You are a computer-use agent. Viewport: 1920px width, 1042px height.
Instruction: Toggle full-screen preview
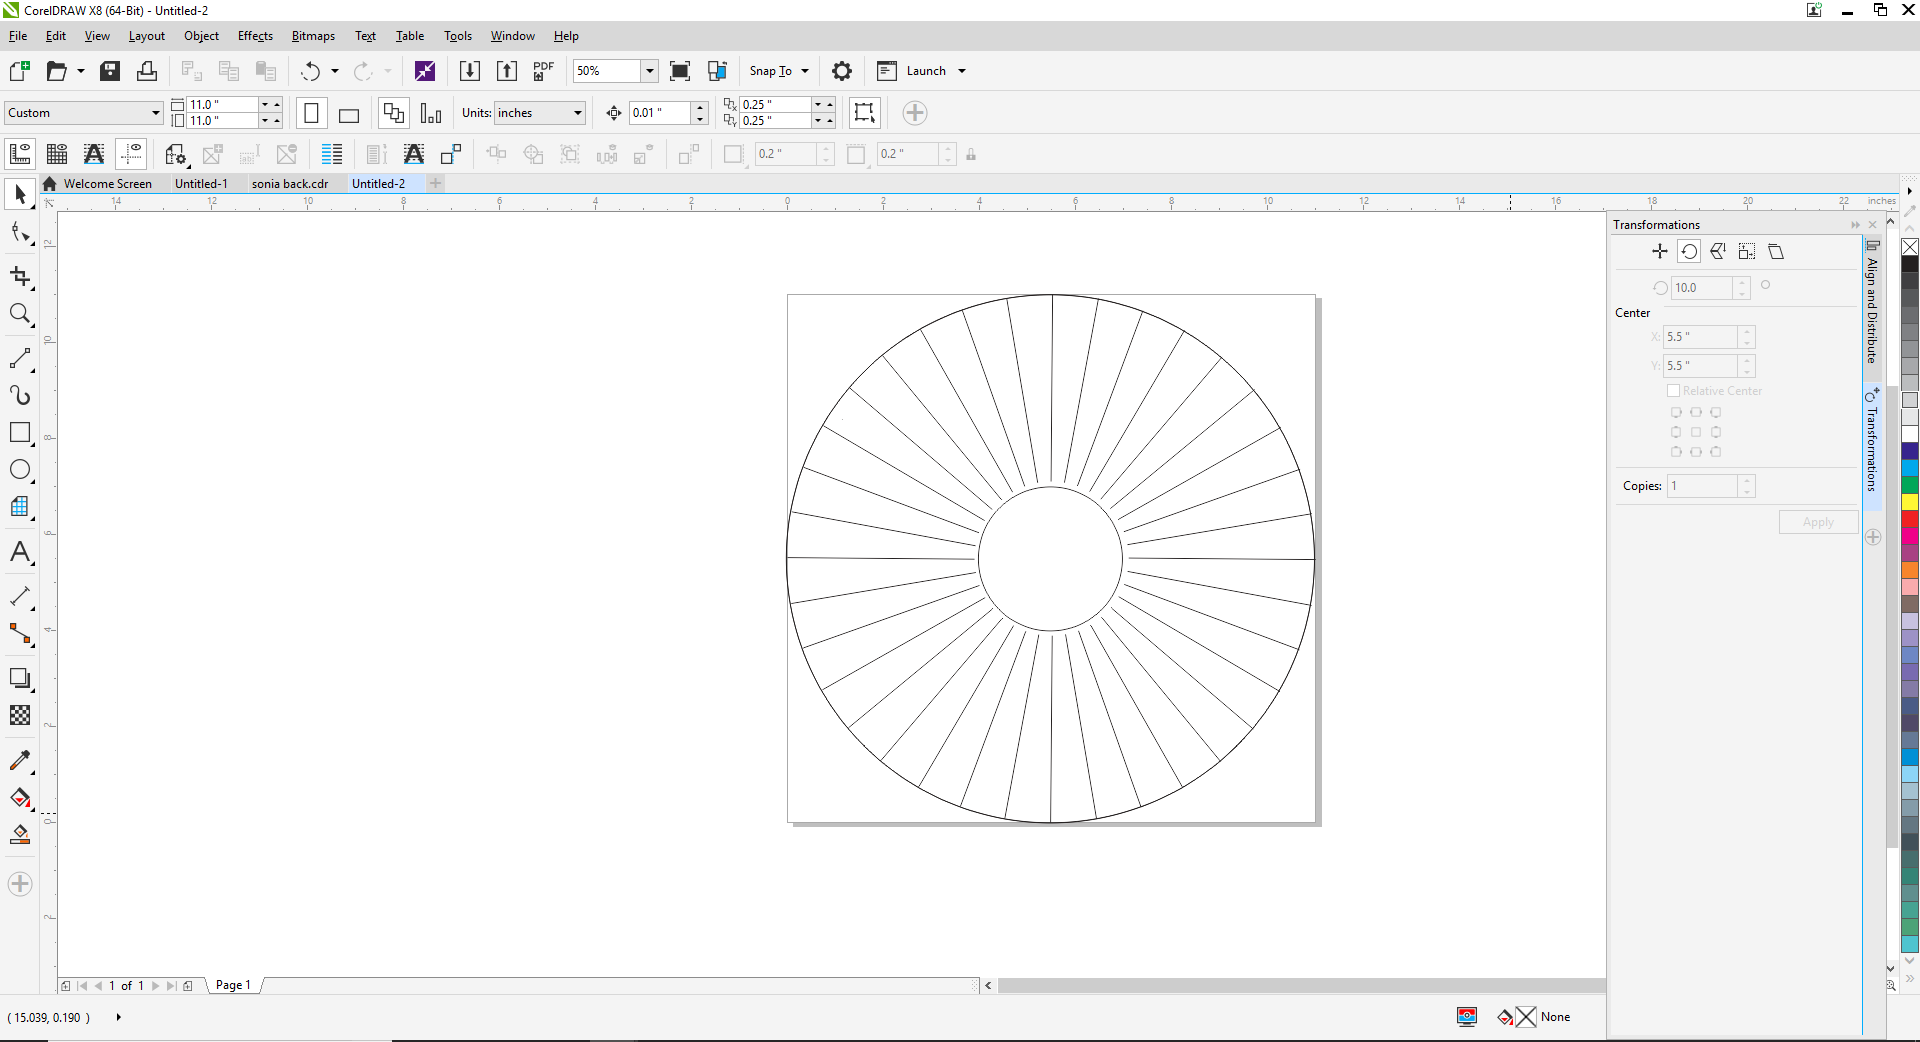(680, 71)
